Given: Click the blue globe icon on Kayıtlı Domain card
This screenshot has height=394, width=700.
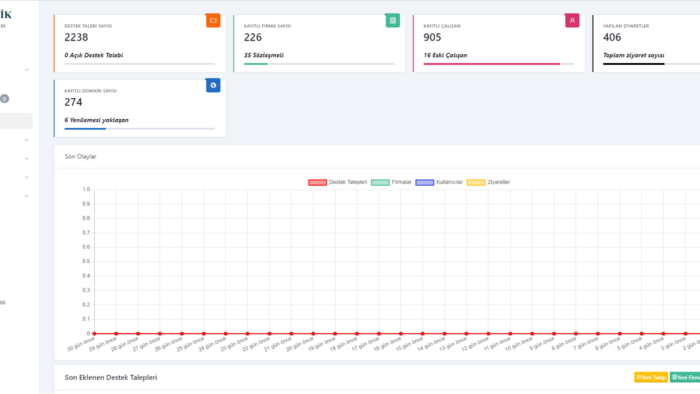Looking at the screenshot, I should (213, 85).
